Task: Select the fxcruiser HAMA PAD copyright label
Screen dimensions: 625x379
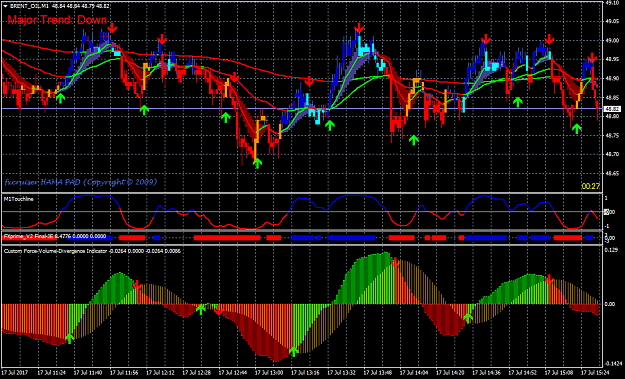Action: (x=81, y=182)
